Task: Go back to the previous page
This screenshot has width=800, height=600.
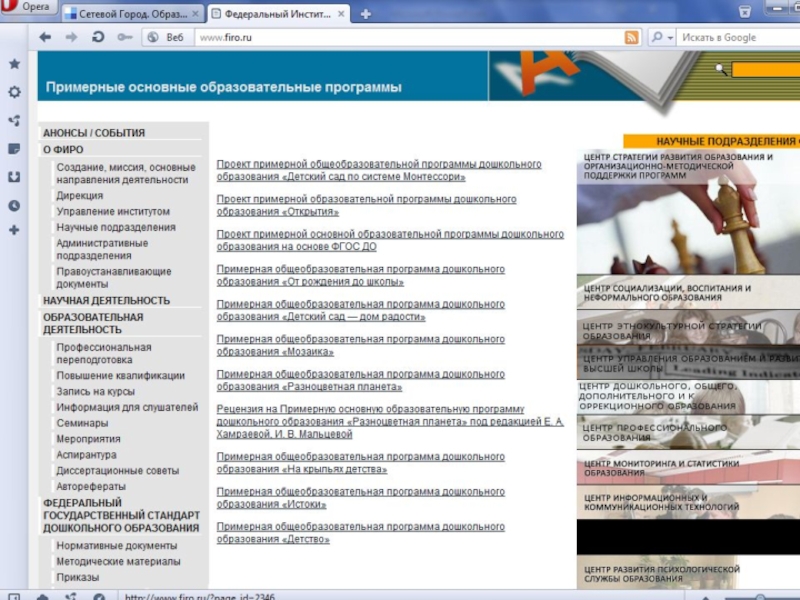Action: click(45, 37)
